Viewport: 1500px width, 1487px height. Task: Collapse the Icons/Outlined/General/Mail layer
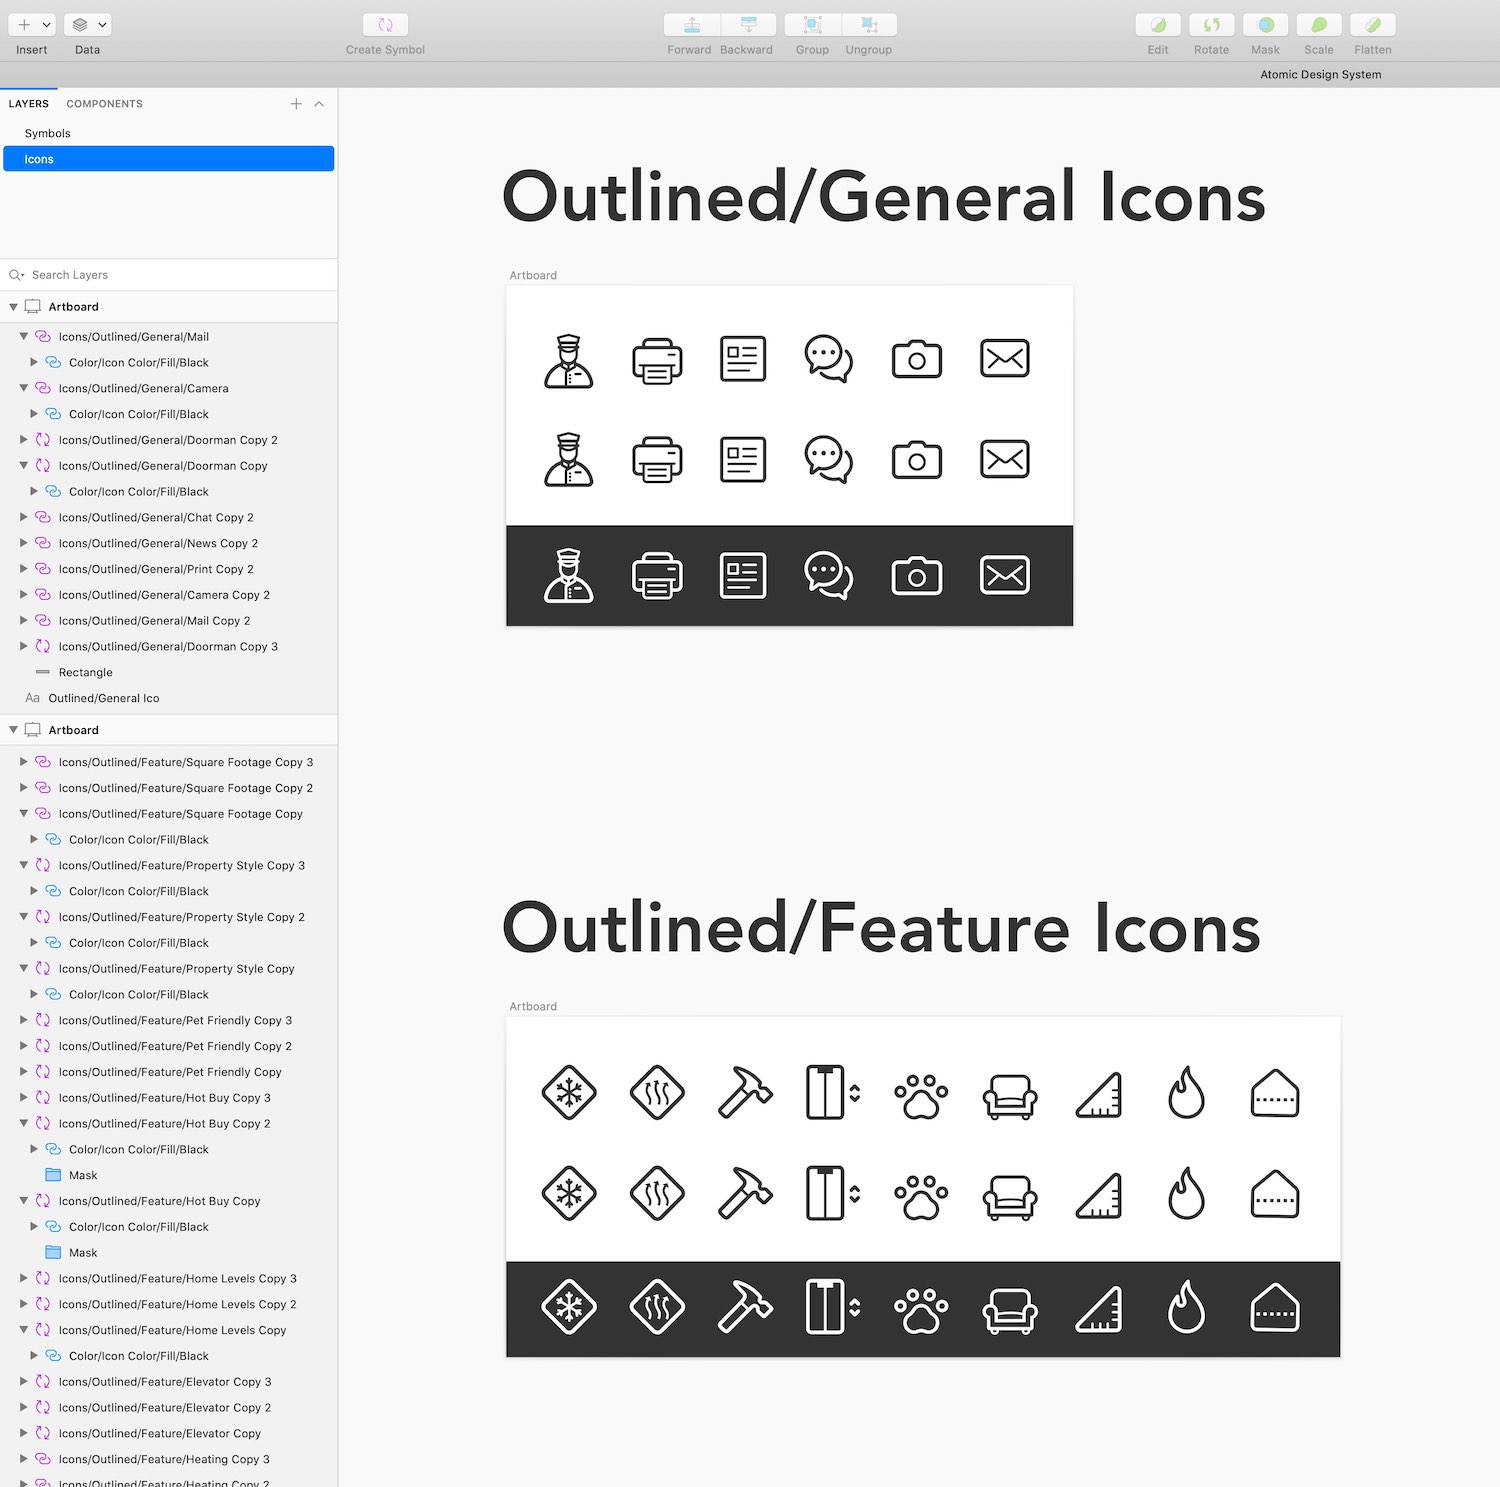[24, 337]
